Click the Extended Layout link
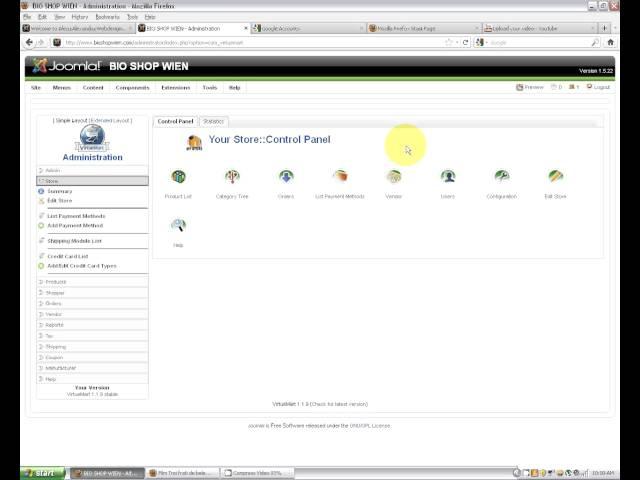The width and height of the screenshot is (640, 480). tap(110, 120)
